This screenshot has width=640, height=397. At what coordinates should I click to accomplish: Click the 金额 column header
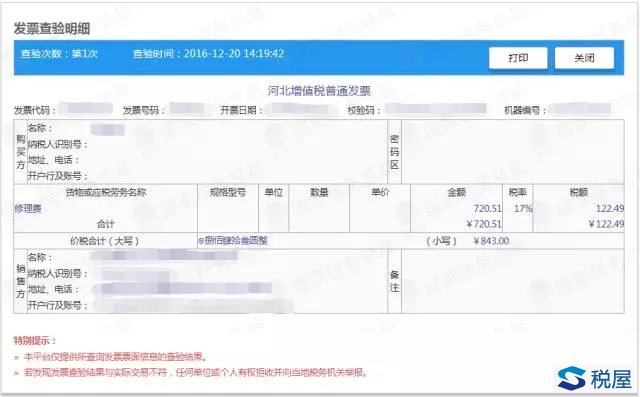click(x=456, y=192)
